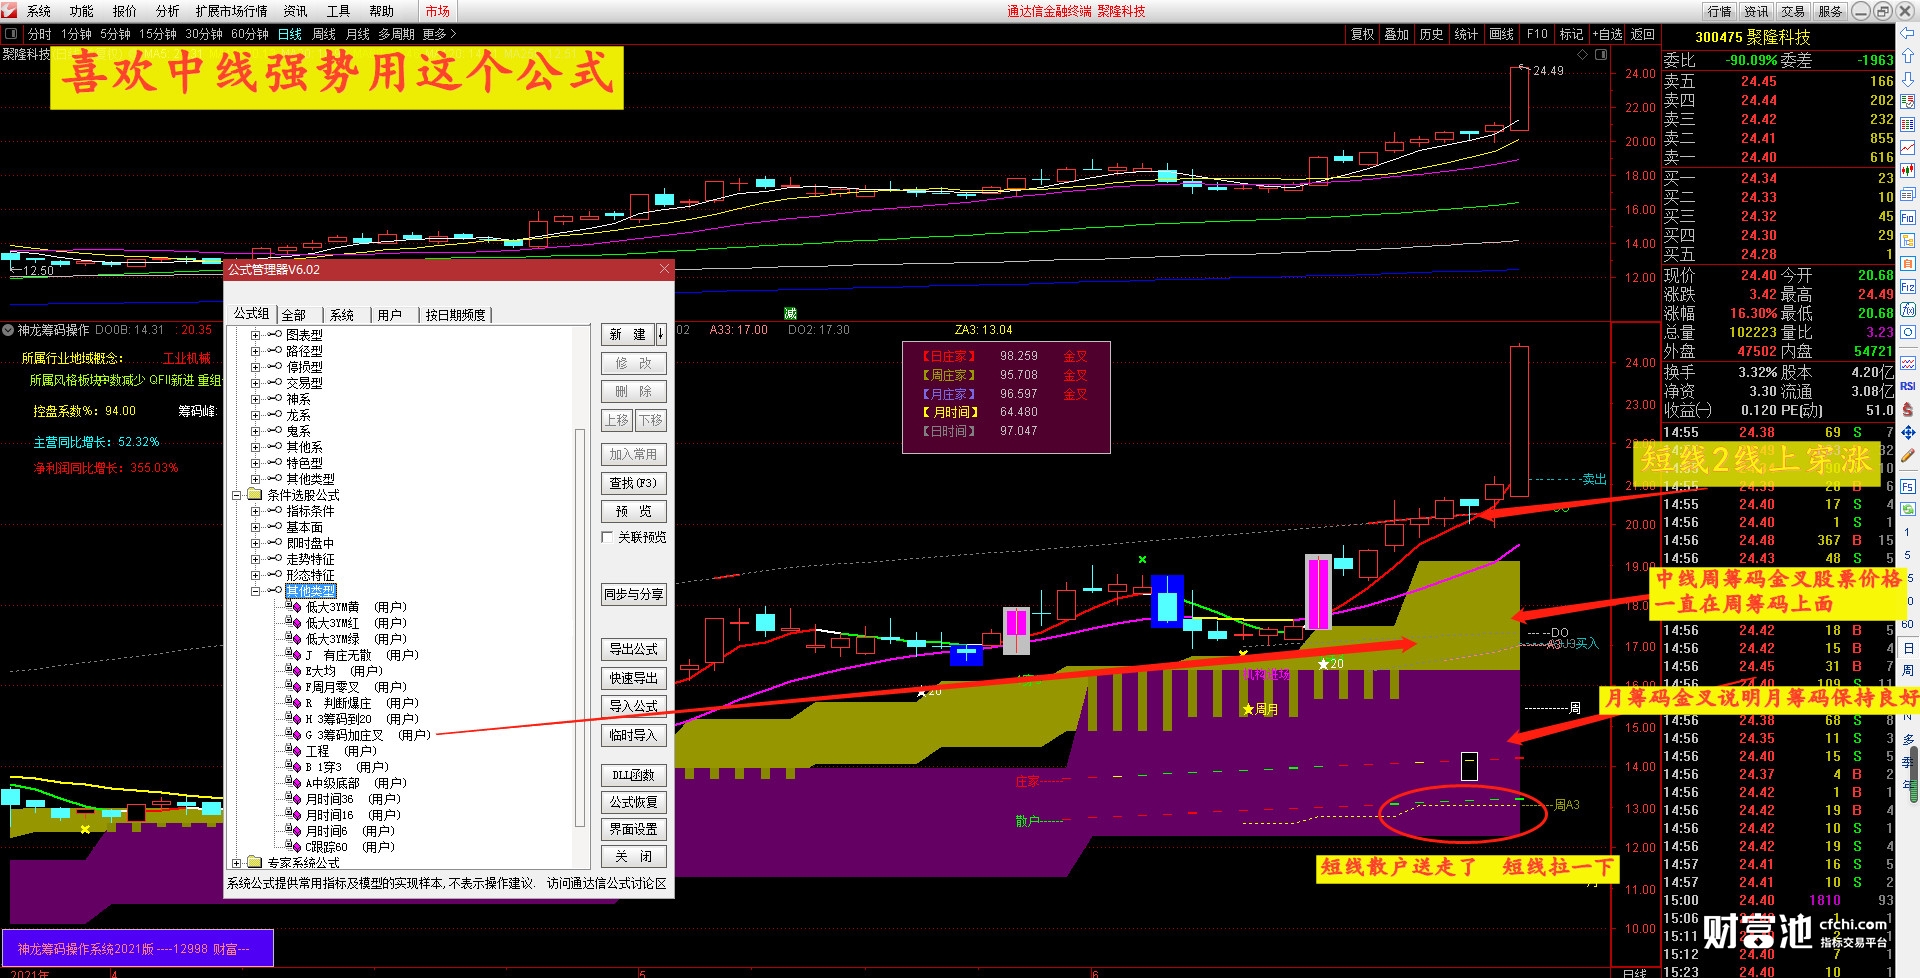Expand the 神系 tree node
Viewport: 1920px width, 978px height.
(255, 399)
